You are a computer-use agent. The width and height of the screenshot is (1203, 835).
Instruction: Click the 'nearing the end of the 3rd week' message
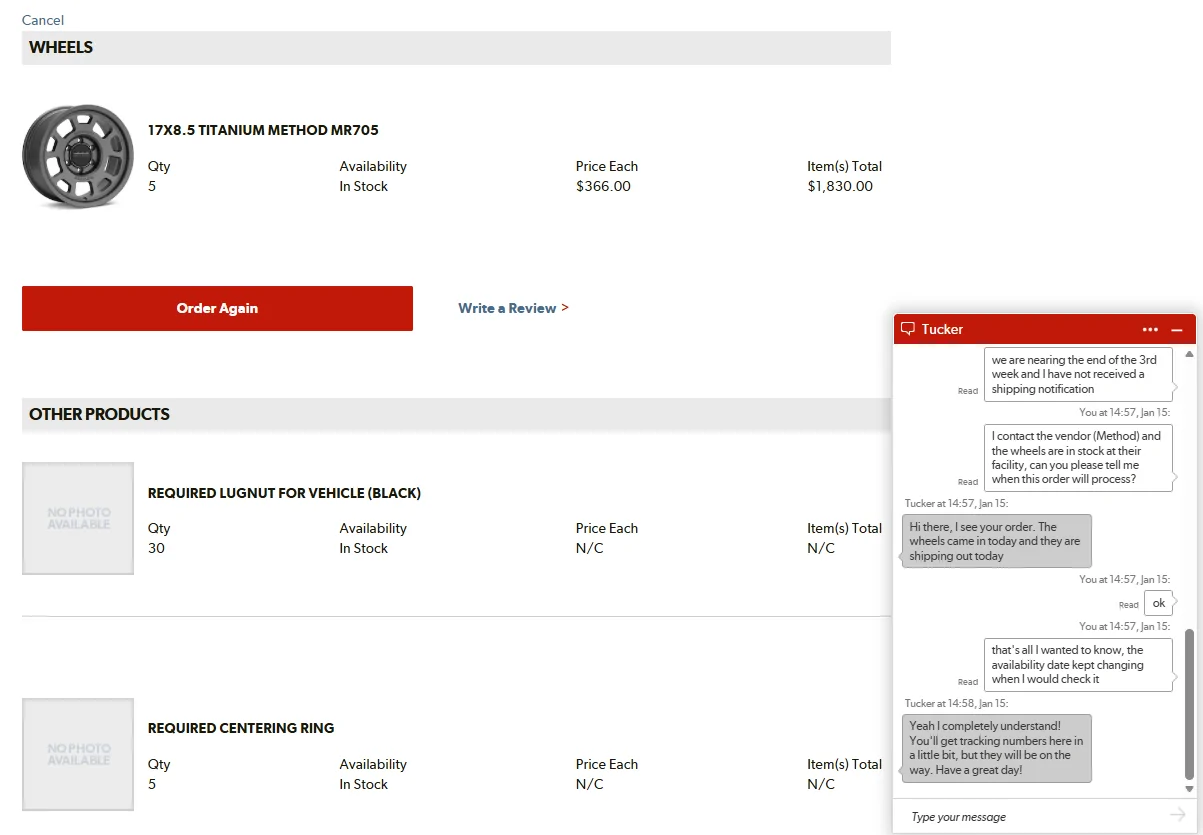coord(1078,374)
